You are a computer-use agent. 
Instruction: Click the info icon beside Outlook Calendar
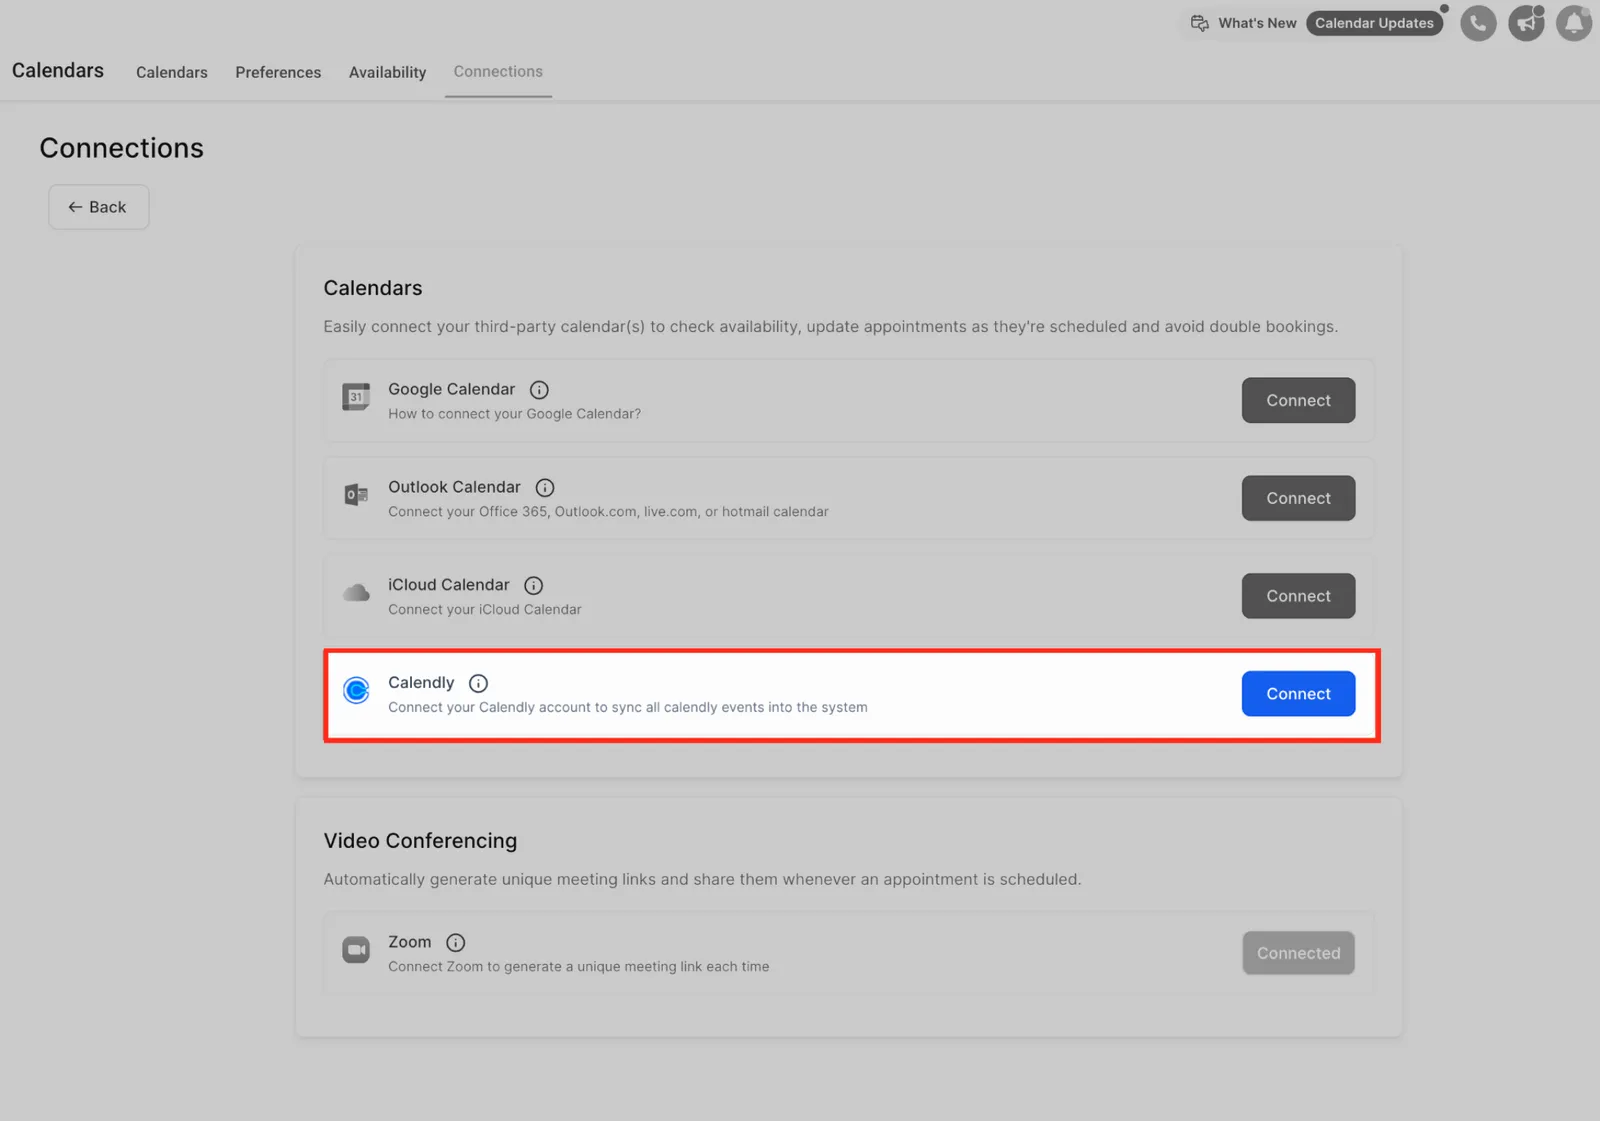545,488
